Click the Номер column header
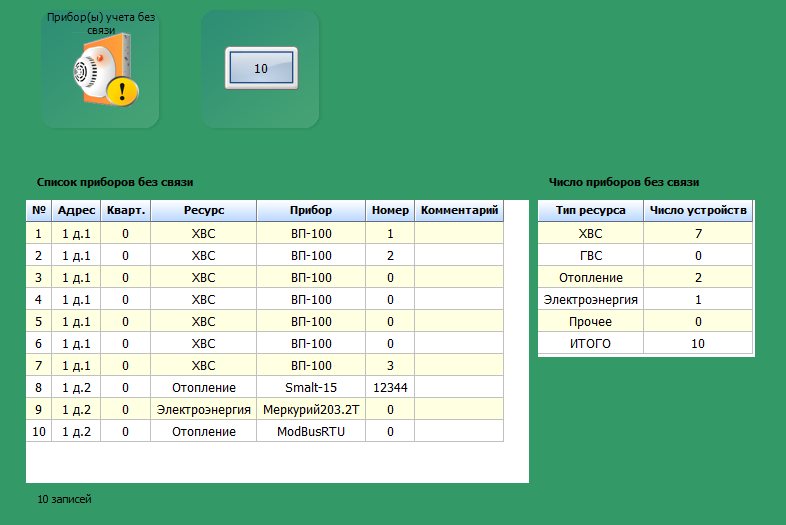 pyautogui.click(x=390, y=211)
